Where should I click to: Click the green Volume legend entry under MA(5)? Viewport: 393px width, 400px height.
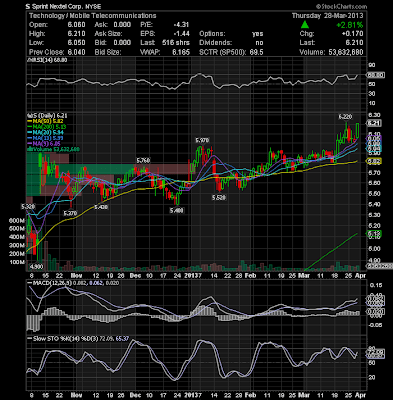pos(53,149)
